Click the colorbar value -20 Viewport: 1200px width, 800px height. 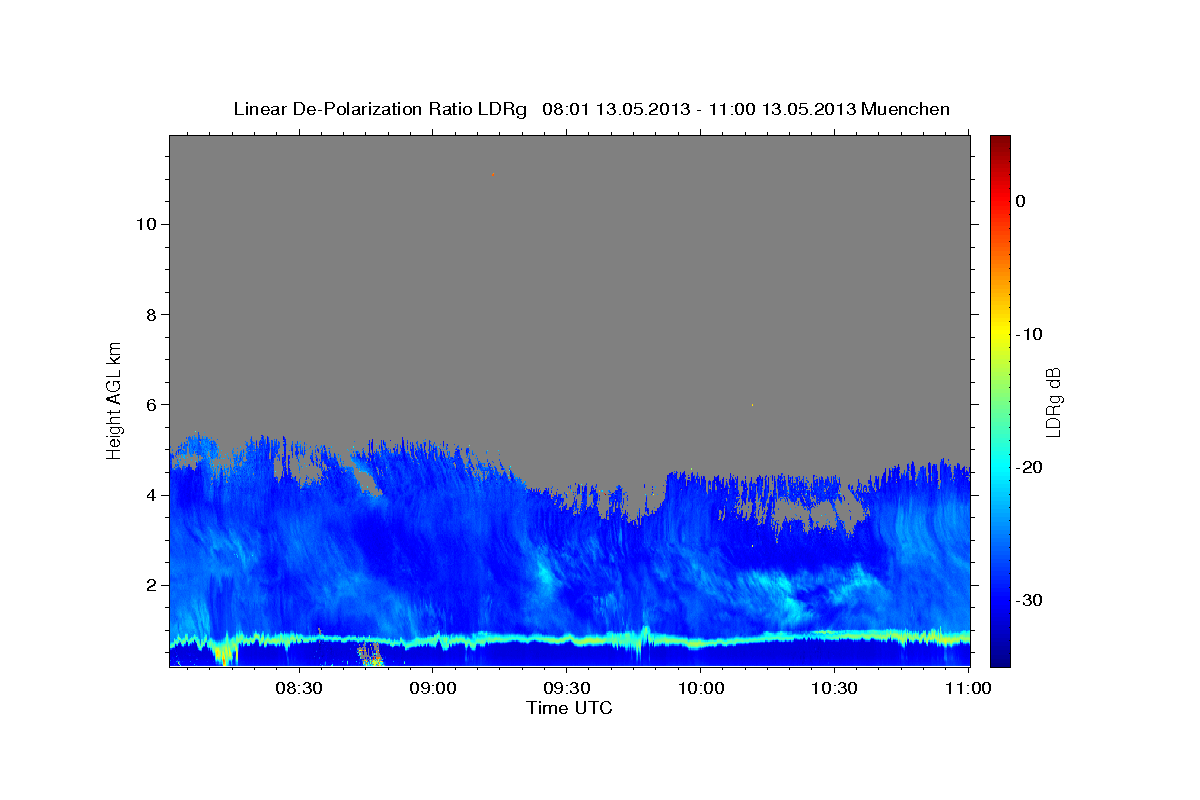click(x=1030, y=467)
